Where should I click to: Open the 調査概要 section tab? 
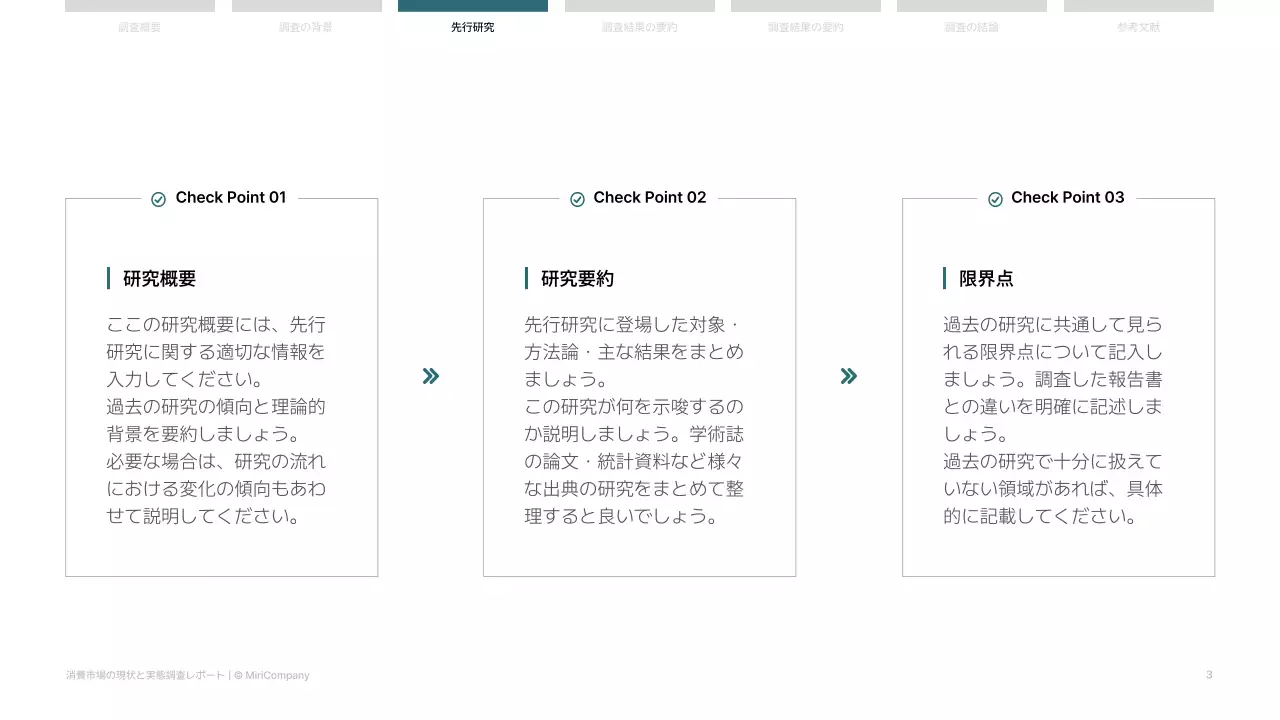coord(139,27)
